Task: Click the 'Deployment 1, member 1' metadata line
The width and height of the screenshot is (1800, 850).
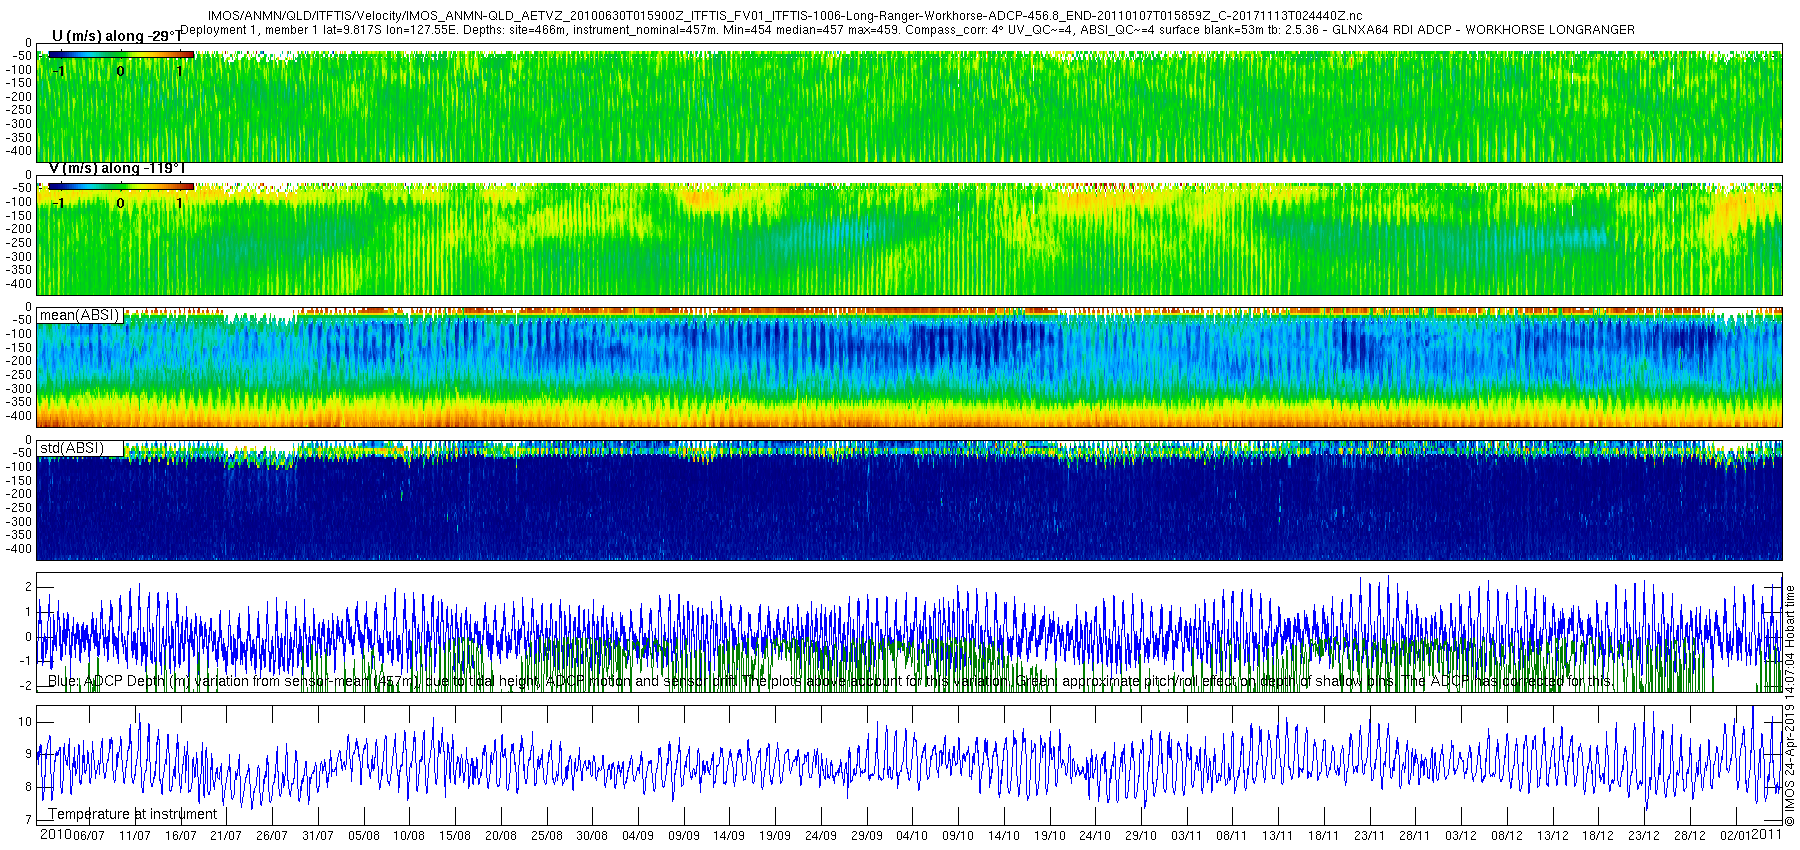Action: click(907, 30)
